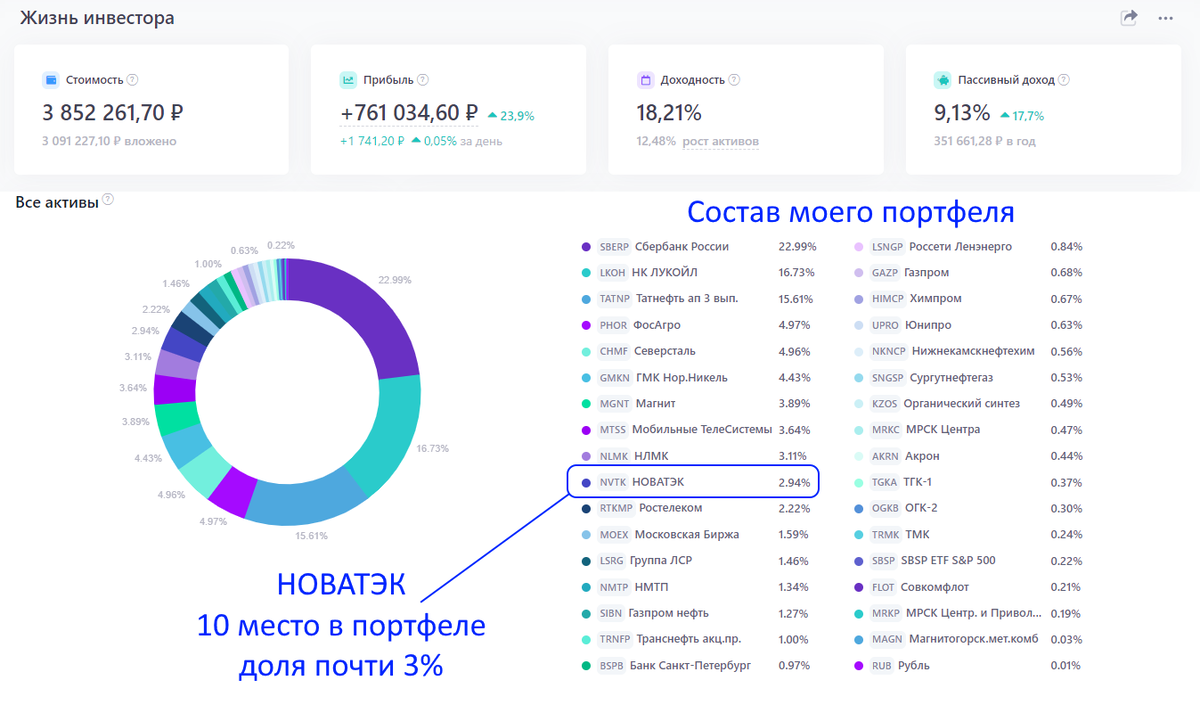Click Банк Санкт-Петербург in the list
Image resolution: width=1200 pixels, height=713 pixels.
pos(690,666)
